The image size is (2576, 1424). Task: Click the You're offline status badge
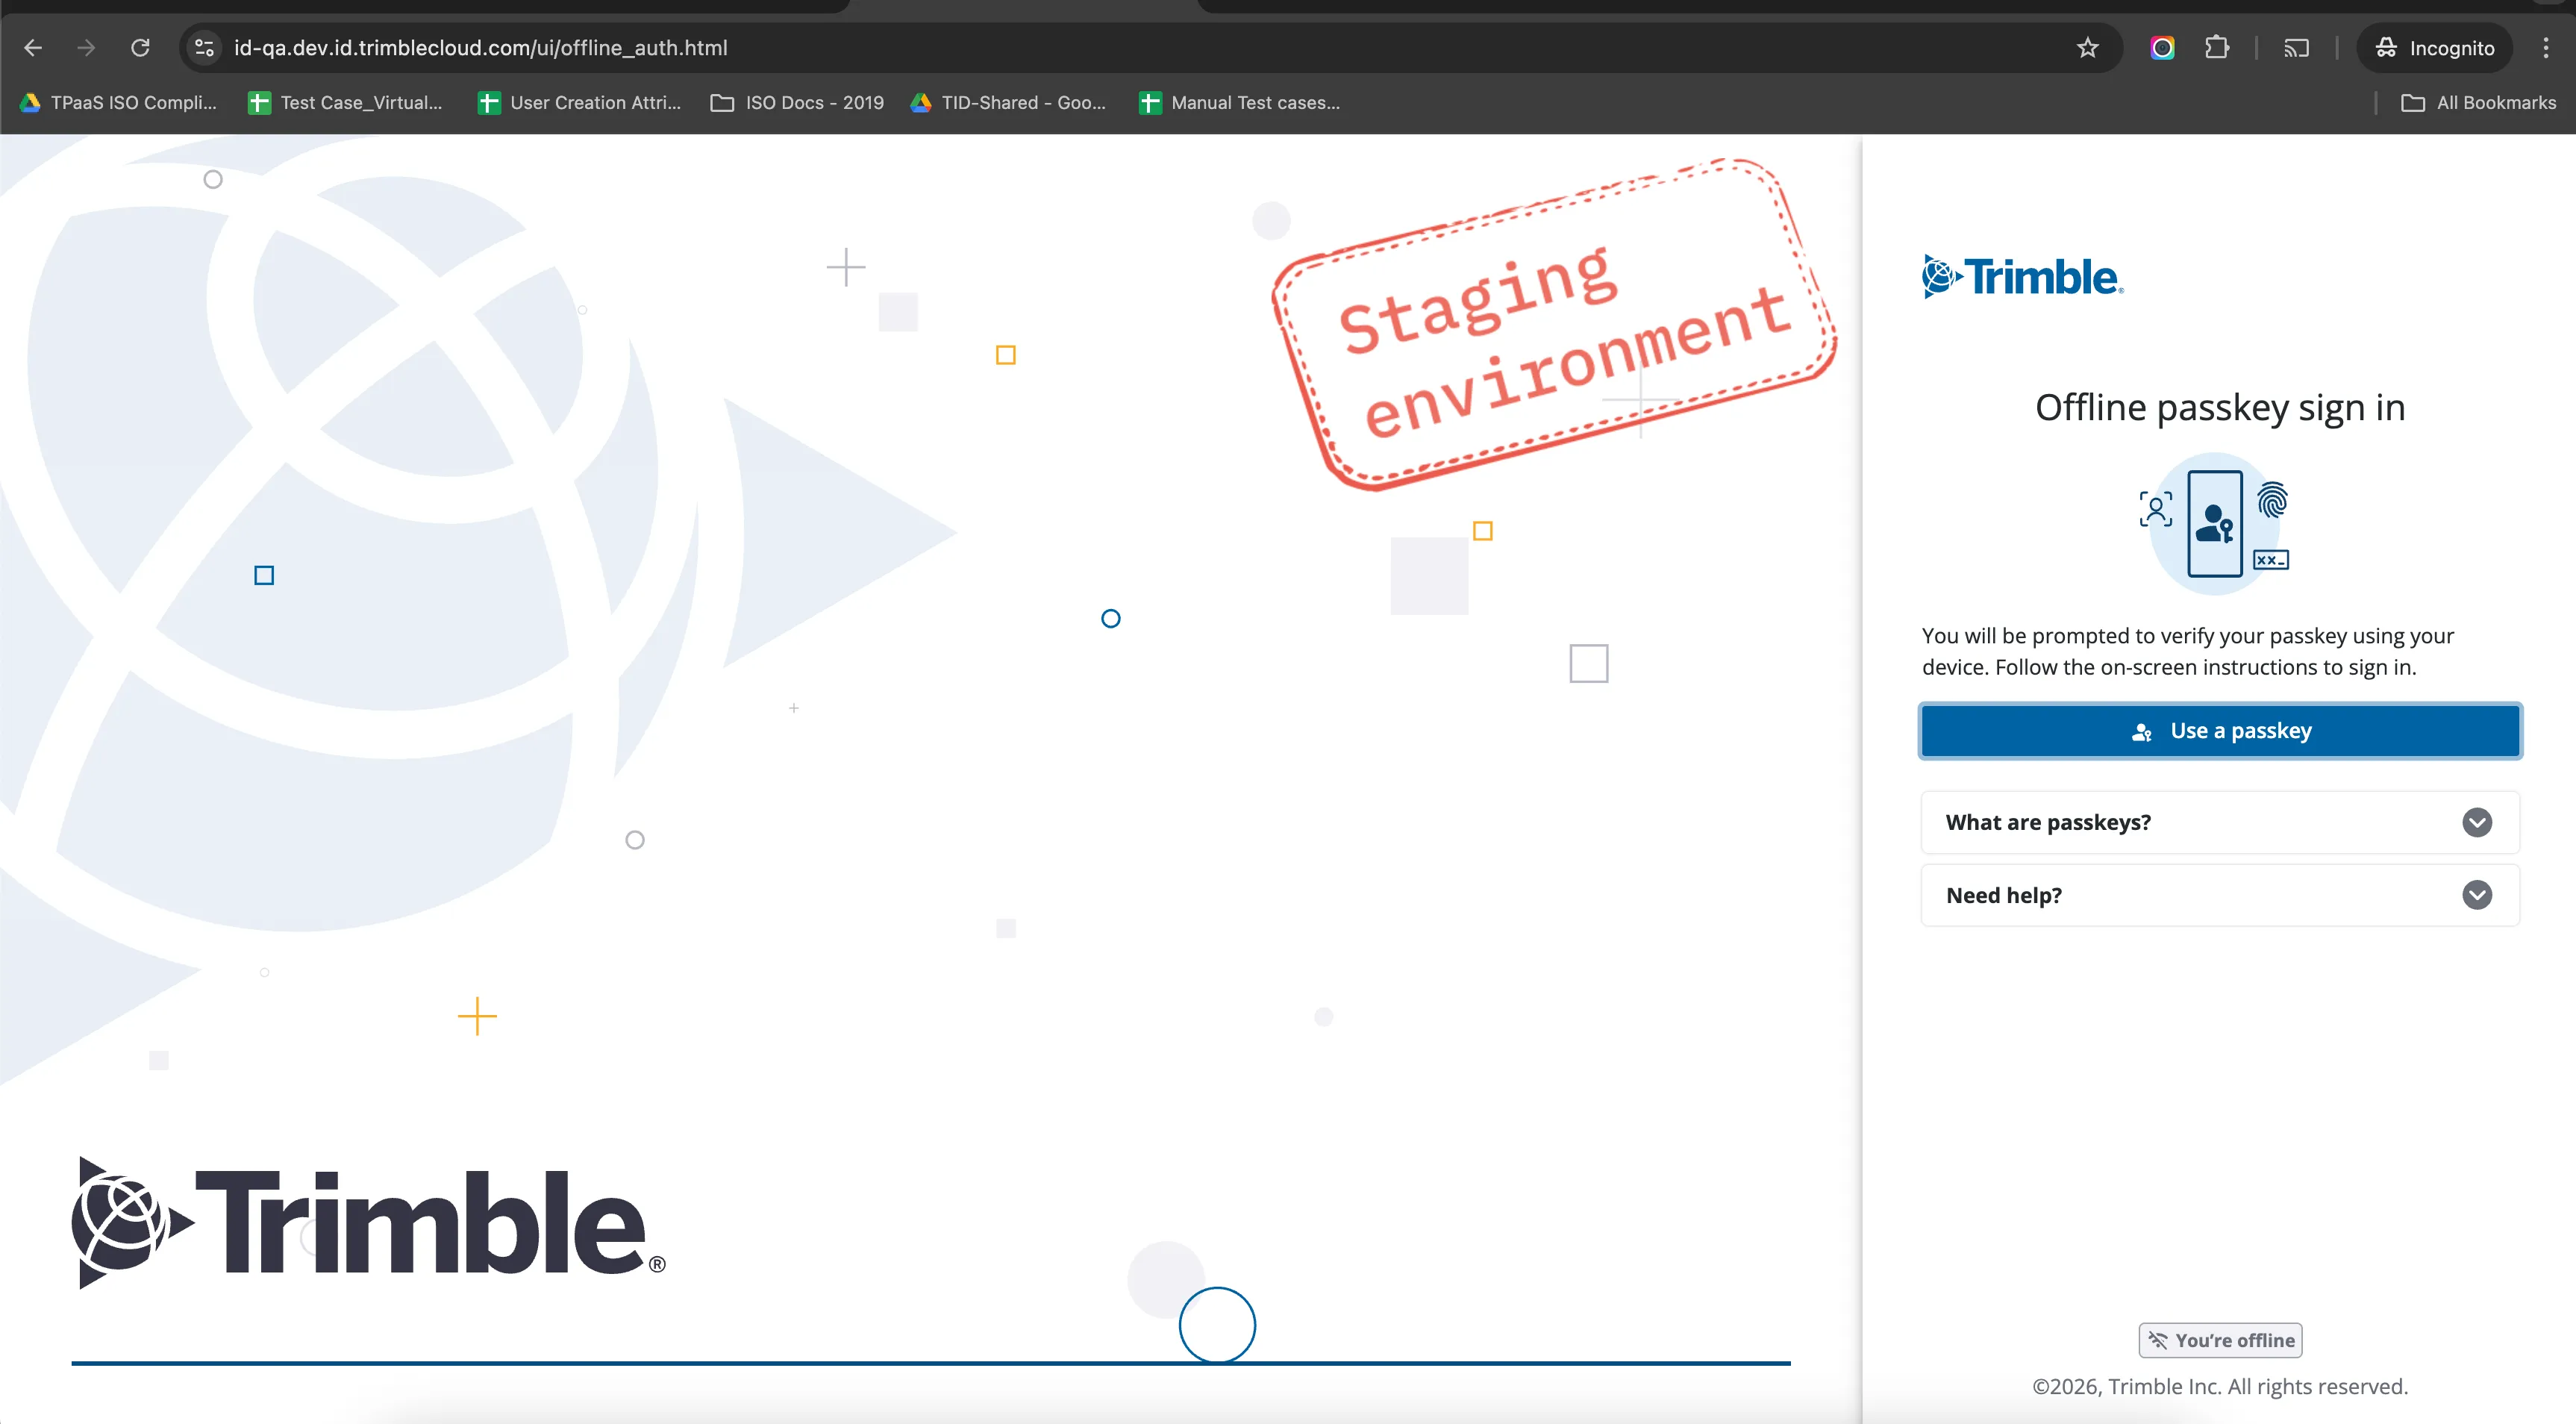(x=2220, y=1340)
